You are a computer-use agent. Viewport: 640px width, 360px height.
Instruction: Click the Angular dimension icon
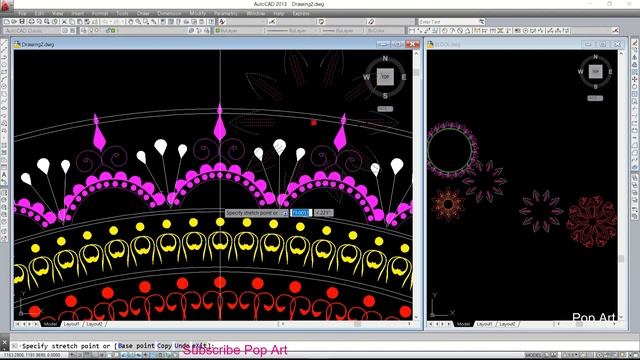468,31
